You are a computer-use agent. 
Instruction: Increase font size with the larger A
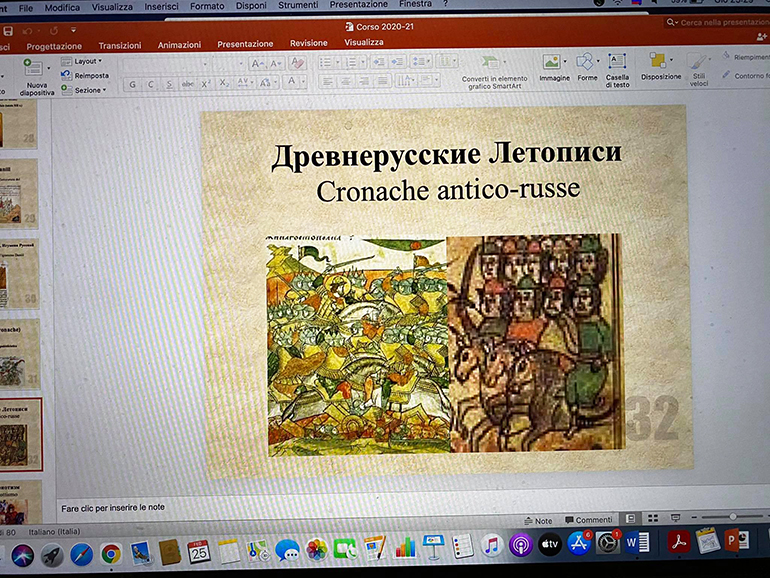[x=257, y=64]
